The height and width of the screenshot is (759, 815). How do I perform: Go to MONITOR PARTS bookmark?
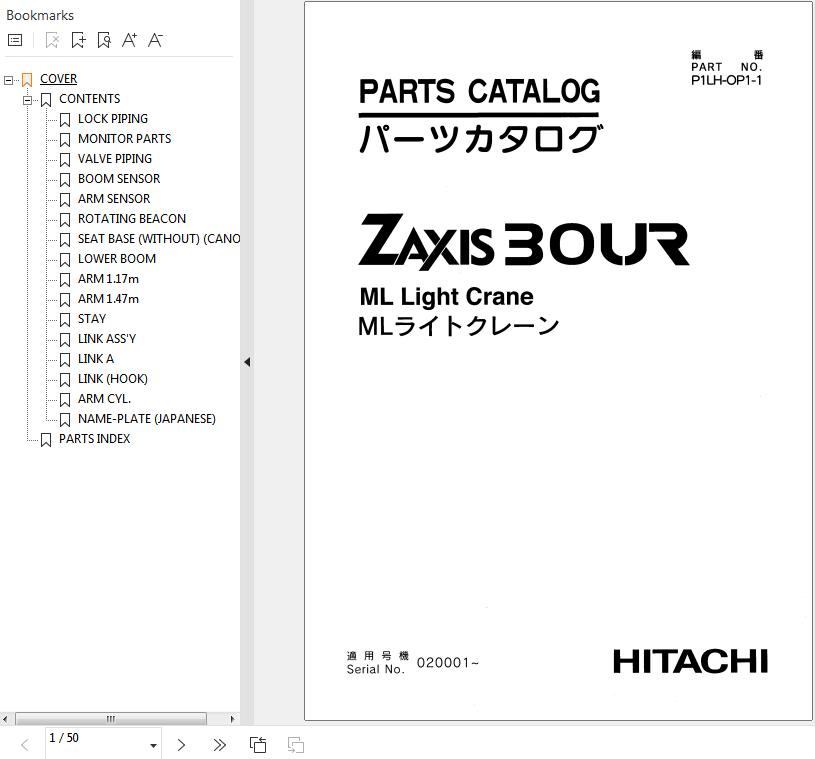pyautogui.click(x=124, y=139)
